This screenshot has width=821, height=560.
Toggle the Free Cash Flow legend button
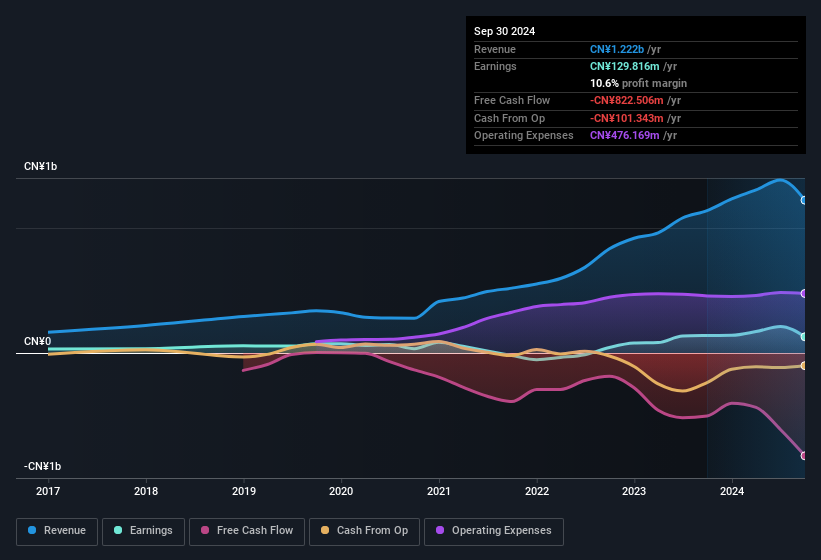tap(247, 531)
